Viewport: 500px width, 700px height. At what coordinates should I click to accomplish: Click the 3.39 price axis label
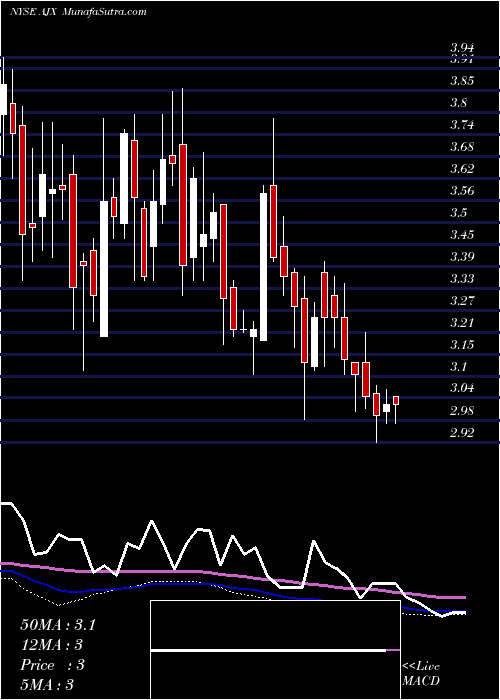coord(462,257)
